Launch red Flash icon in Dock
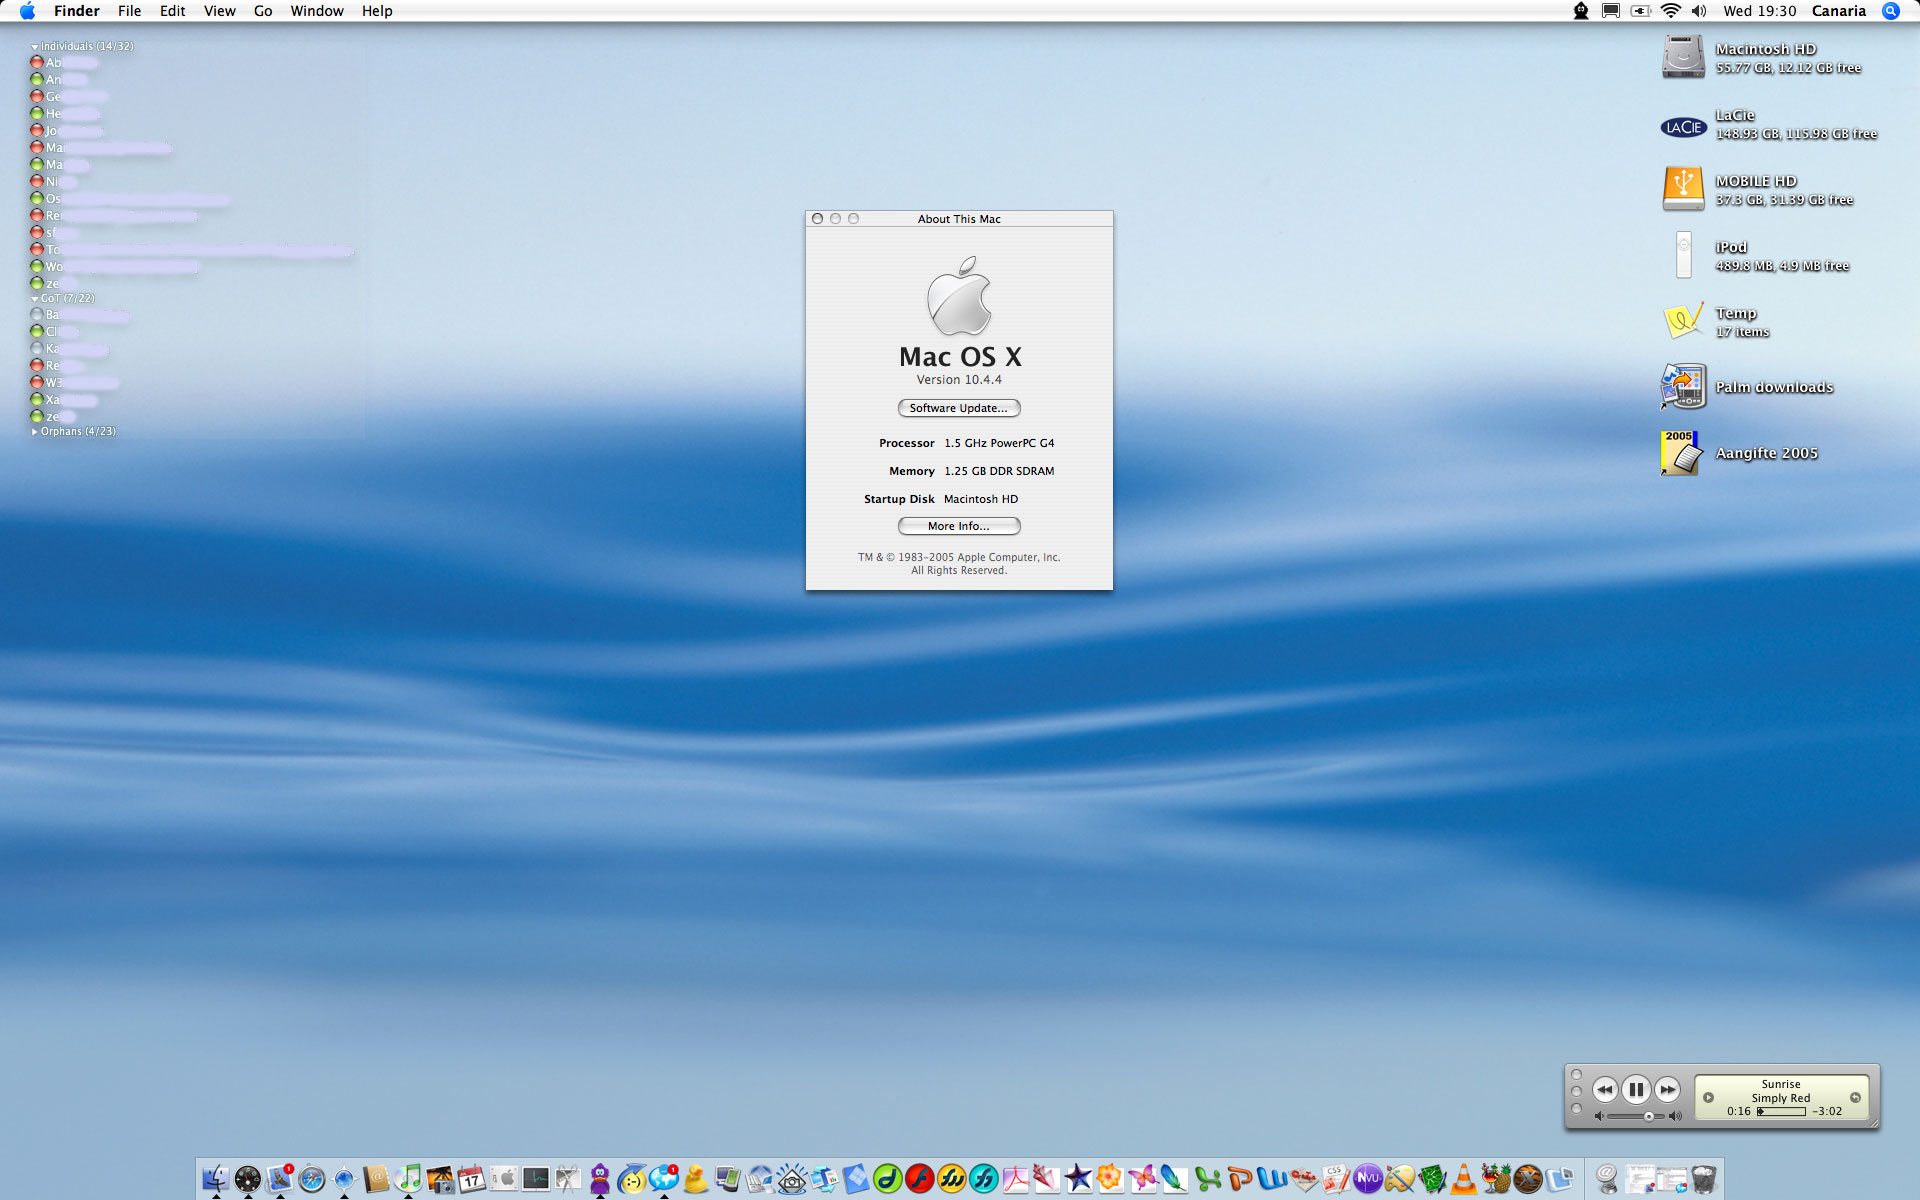This screenshot has height=1200, width=1920. tap(920, 1179)
